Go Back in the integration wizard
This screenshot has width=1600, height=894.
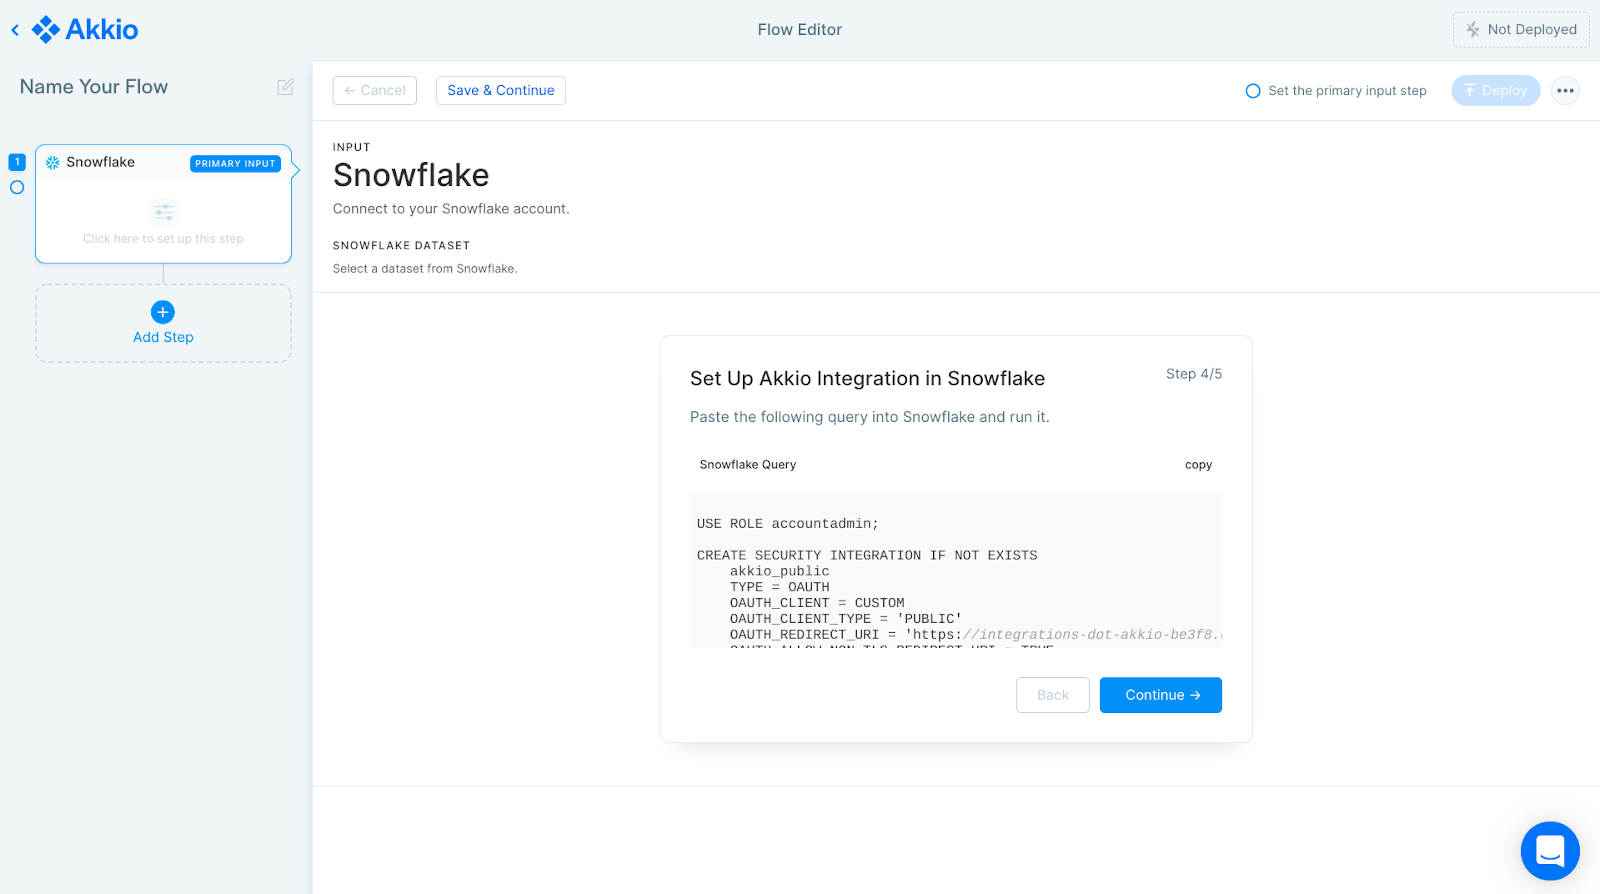1053,695
